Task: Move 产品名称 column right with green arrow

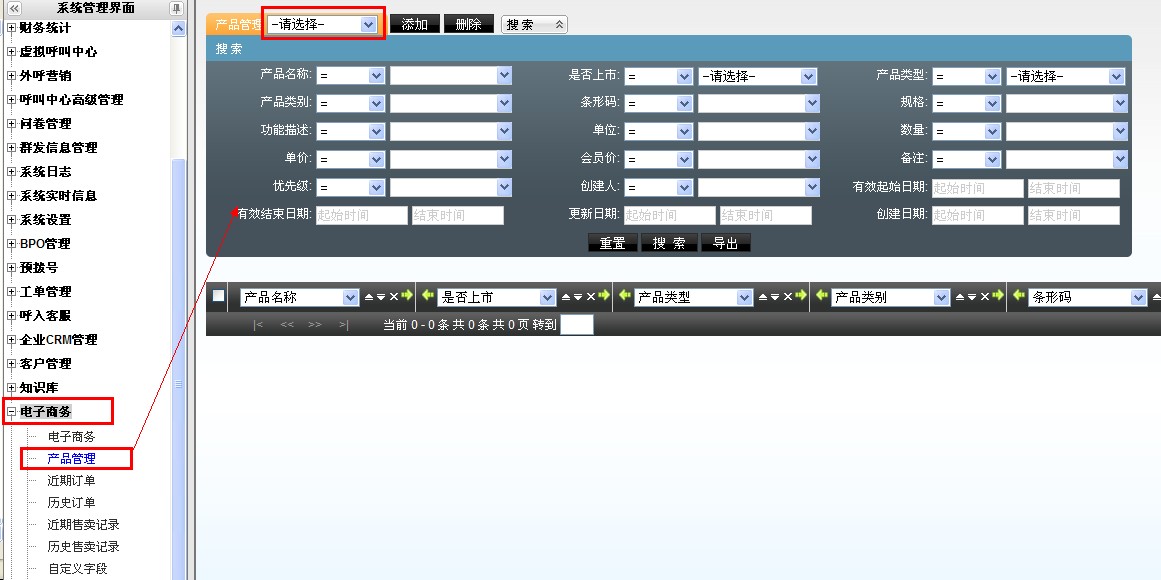Action: [x=407, y=297]
